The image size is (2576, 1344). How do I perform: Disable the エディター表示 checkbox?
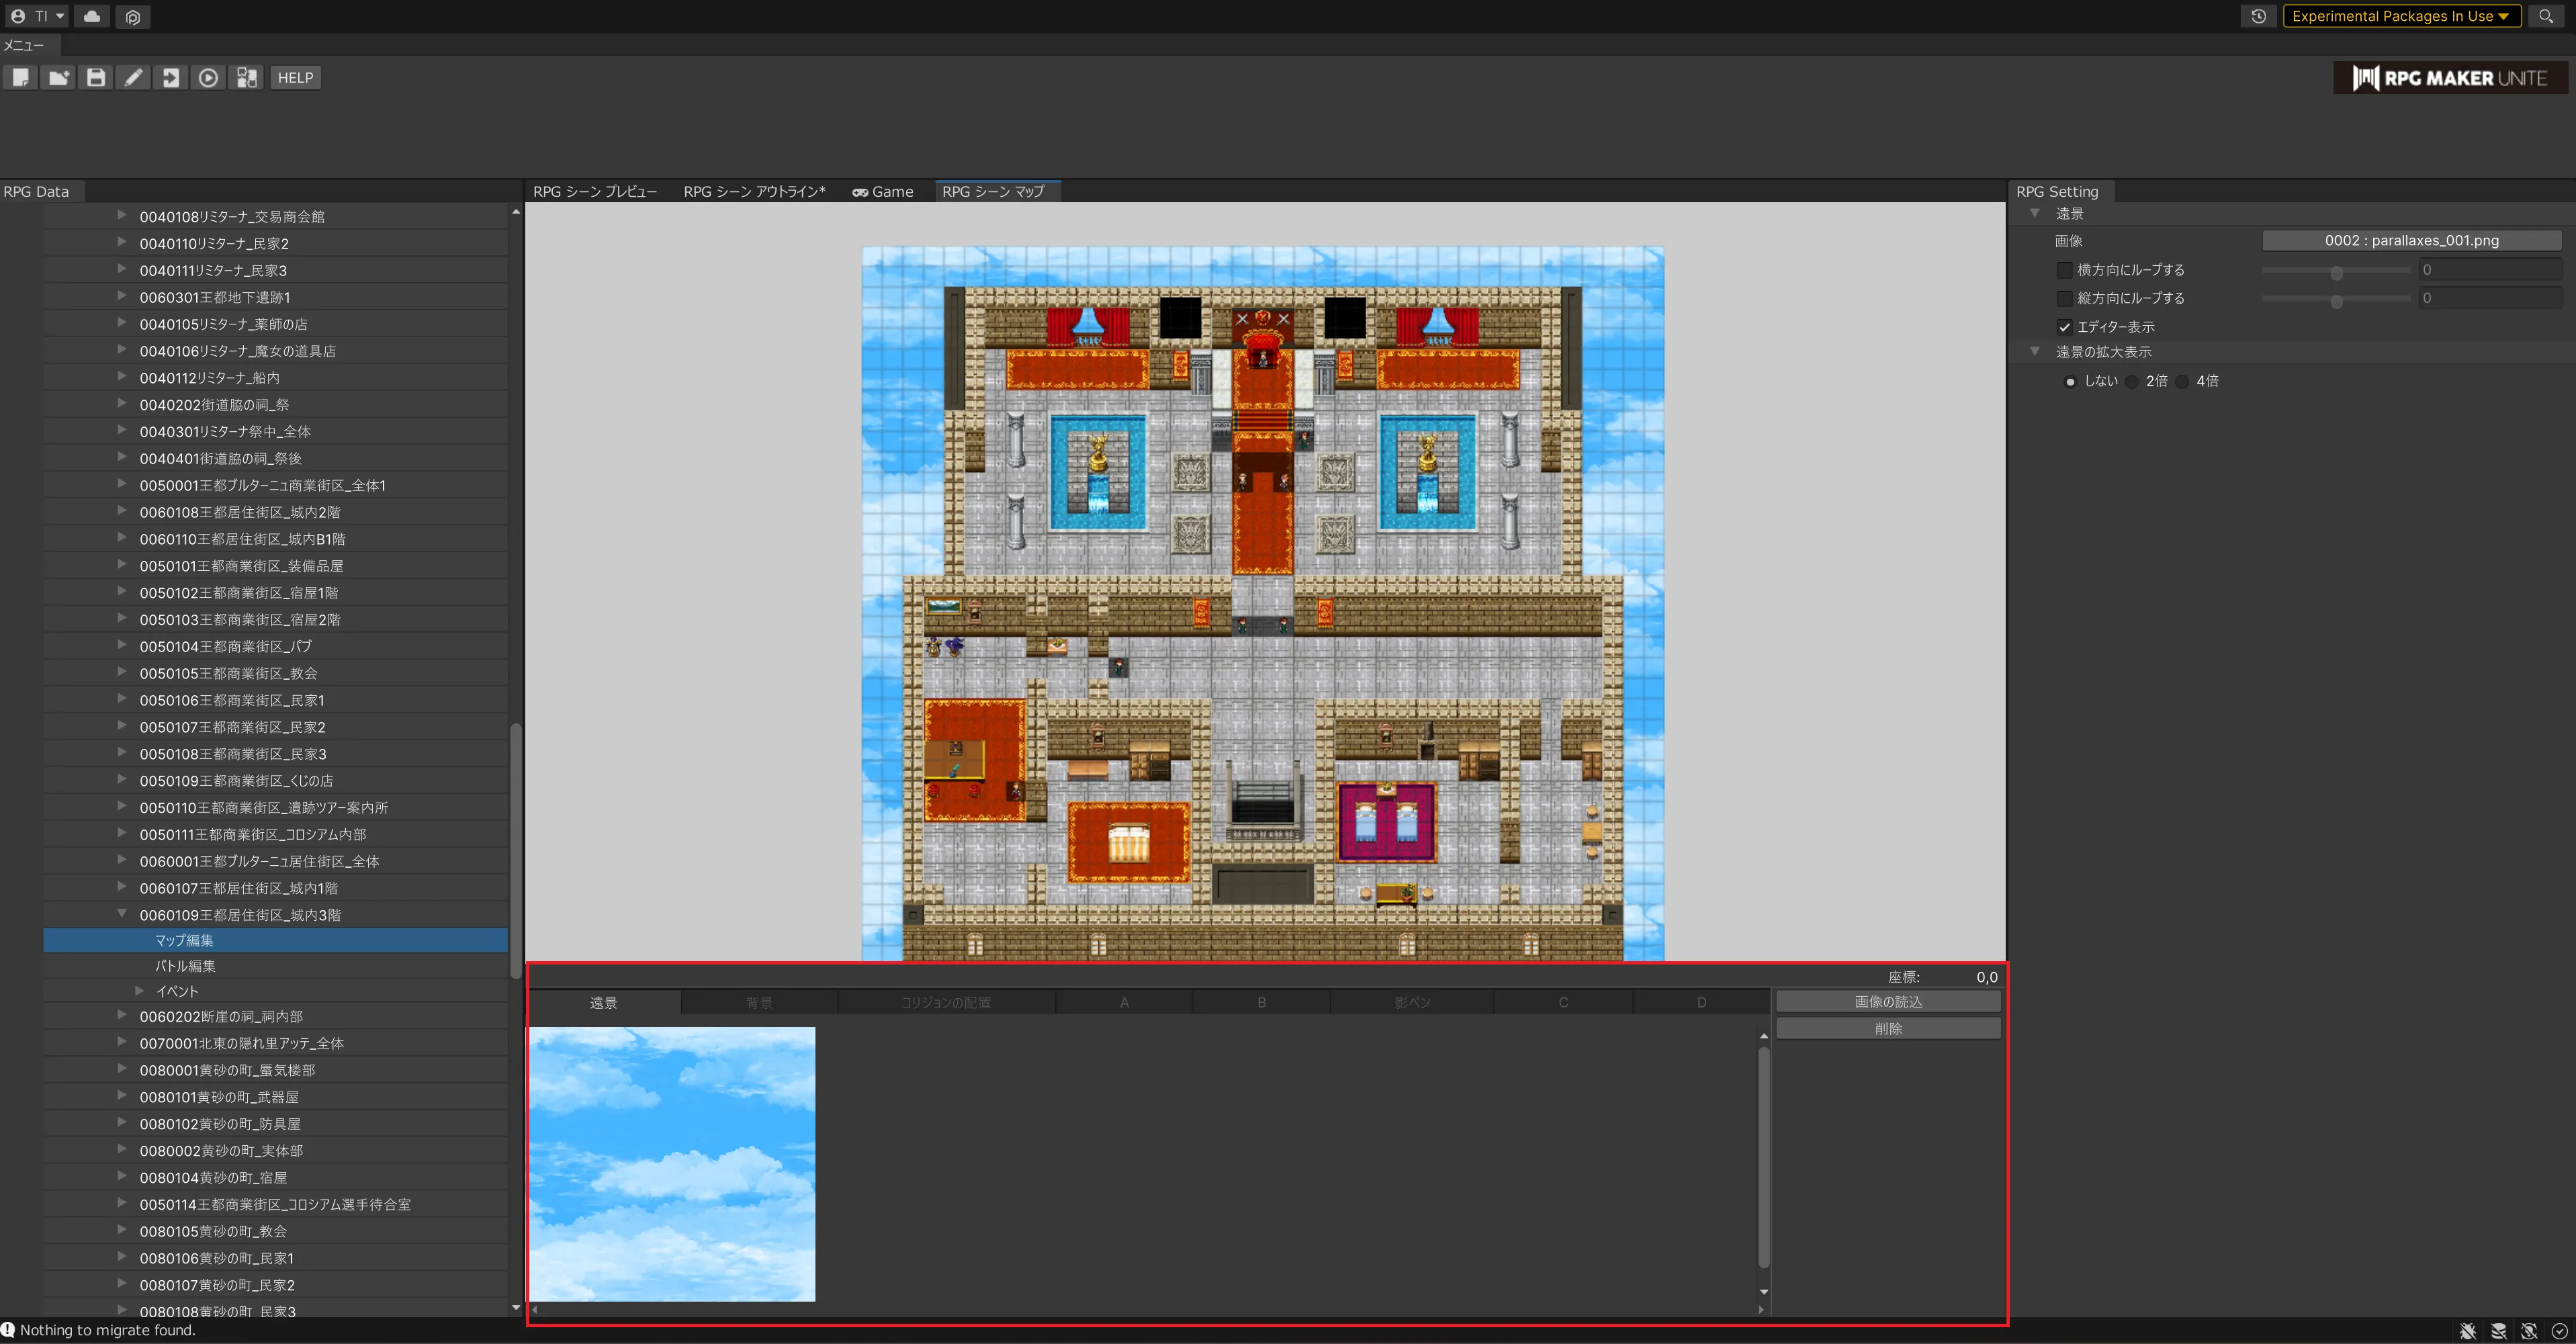(2065, 327)
